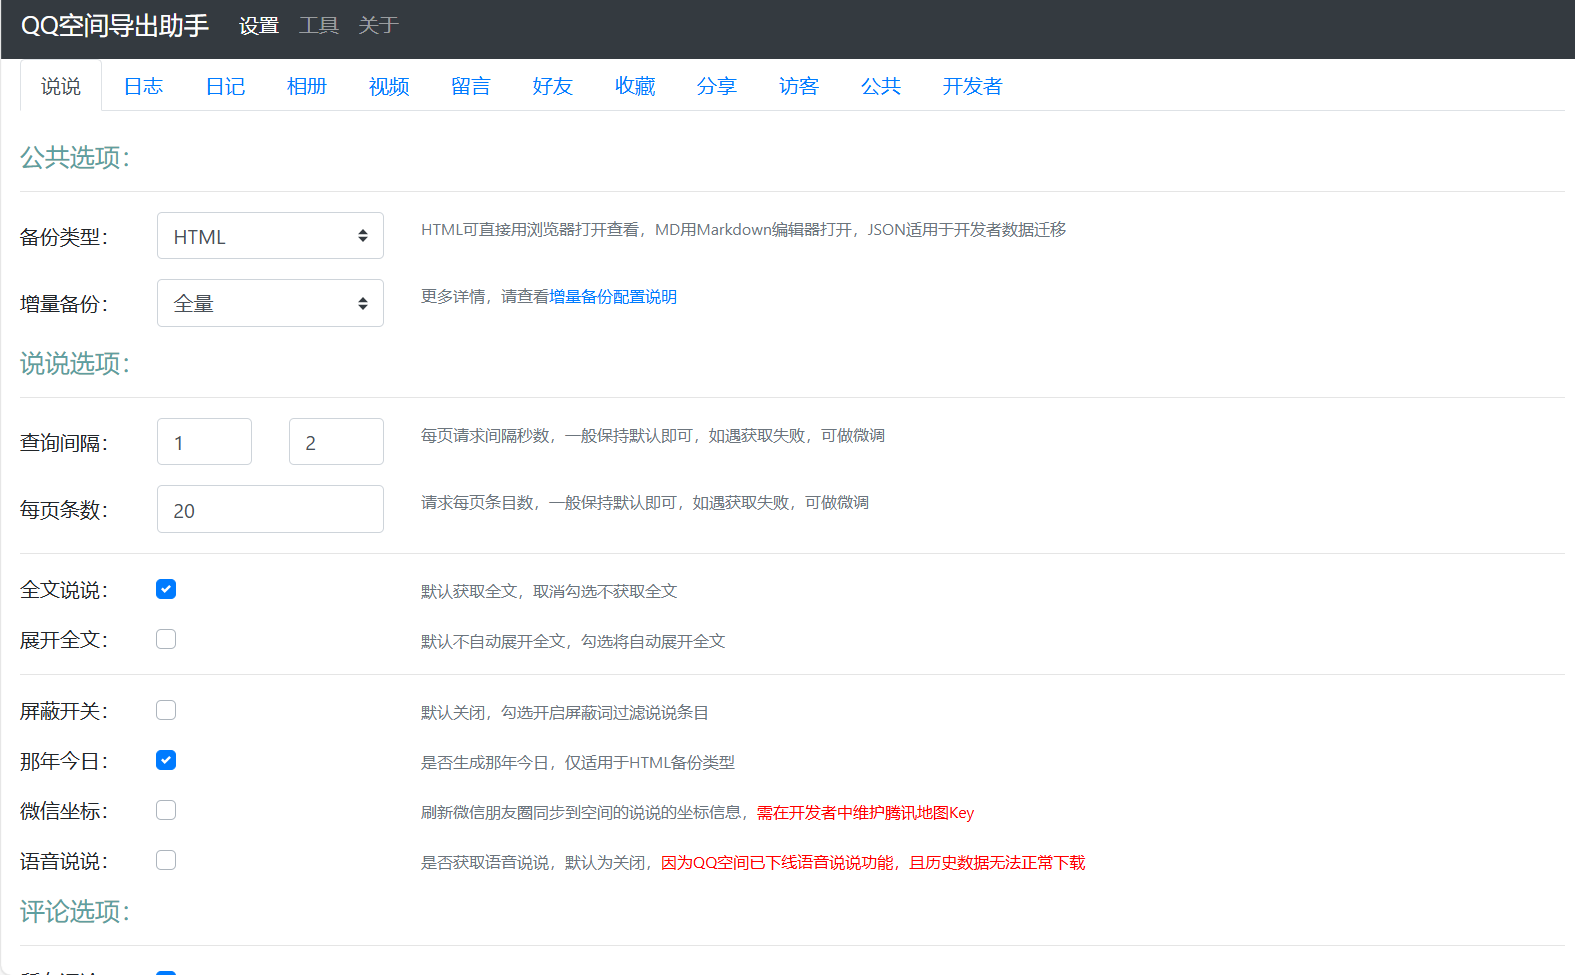This screenshot has width=1575, height=975.
Task: Click the 备份类型 label
Action: [64, 237]
